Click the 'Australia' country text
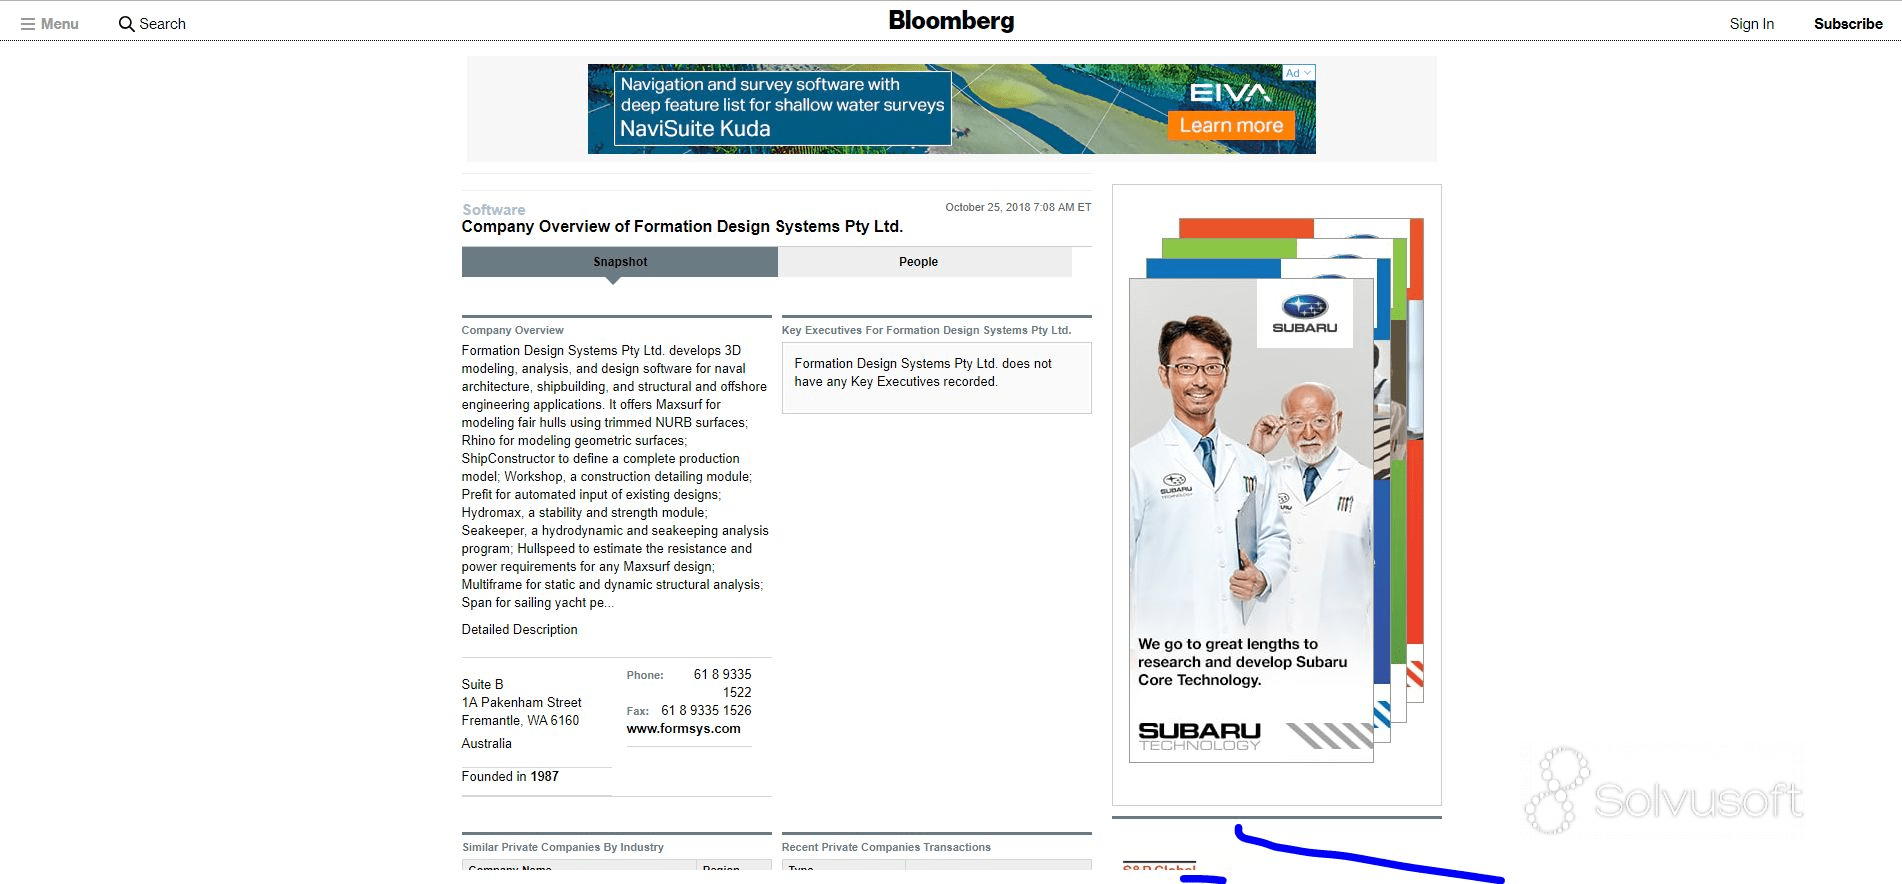Screen dimensions: 1902x884 [x=486, y=744]
